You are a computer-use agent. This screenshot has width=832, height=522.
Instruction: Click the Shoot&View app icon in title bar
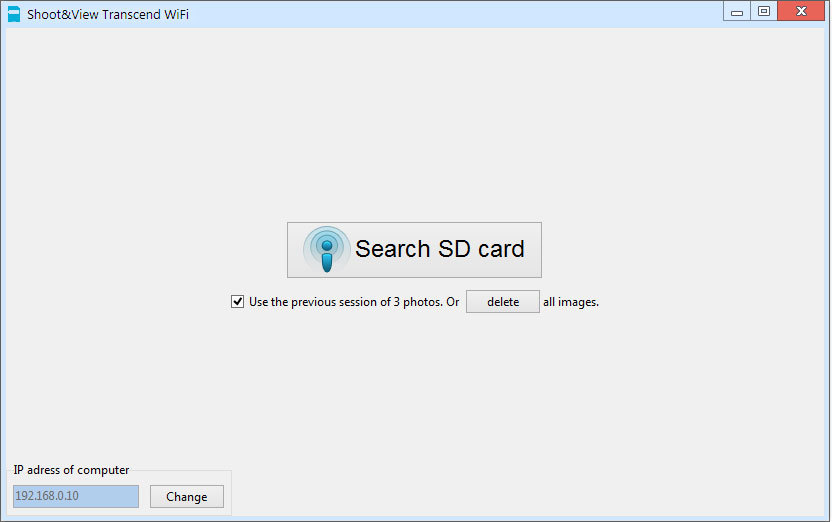(x=14, y=14)
